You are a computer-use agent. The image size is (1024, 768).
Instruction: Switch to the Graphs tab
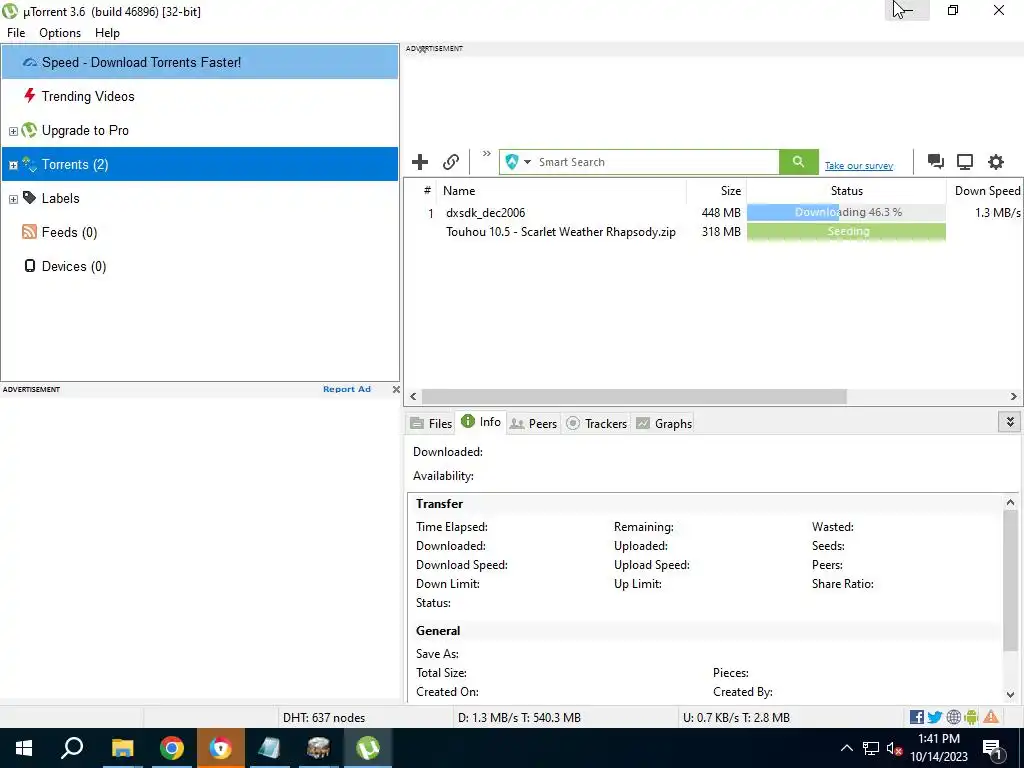point(664,424)
